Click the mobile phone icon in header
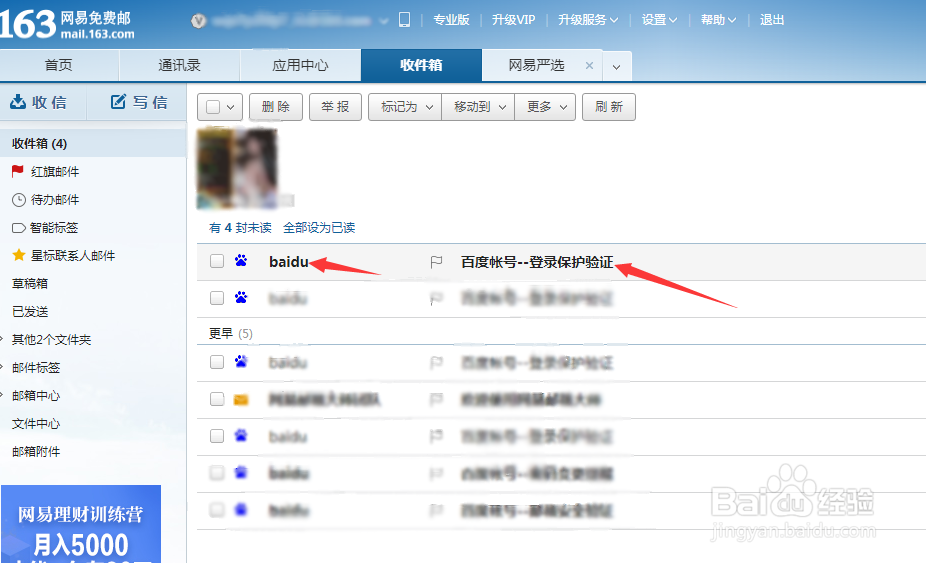The height and width of the screenshot is (563, 926). [x=405, y=19]
